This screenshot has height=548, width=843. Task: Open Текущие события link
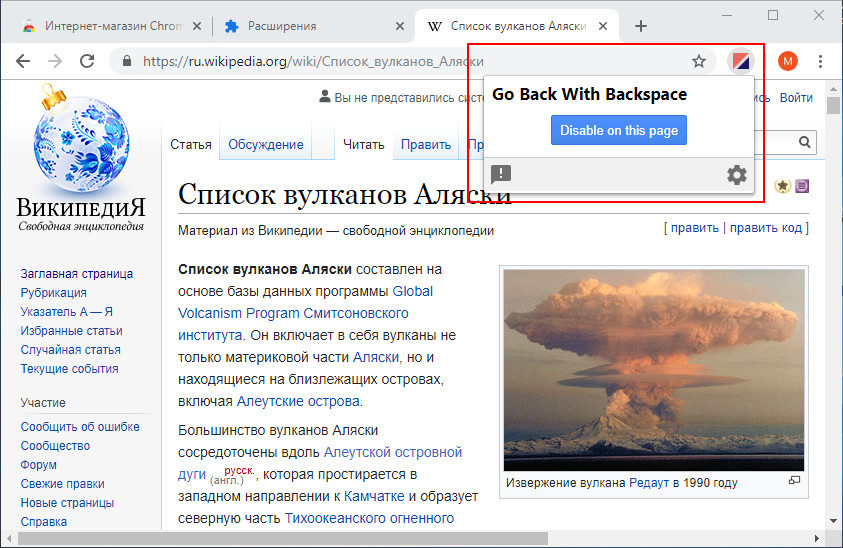[x=69, y=369]
